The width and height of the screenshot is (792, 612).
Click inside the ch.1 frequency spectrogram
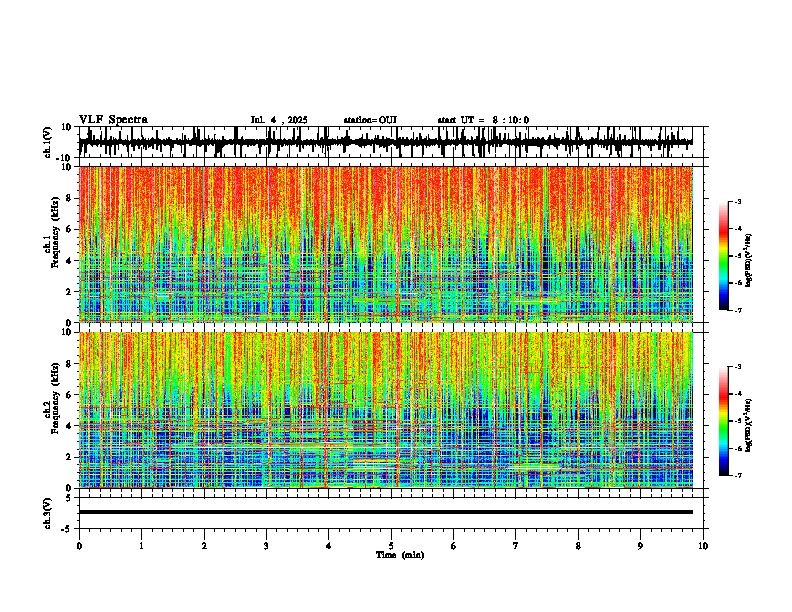386,244
